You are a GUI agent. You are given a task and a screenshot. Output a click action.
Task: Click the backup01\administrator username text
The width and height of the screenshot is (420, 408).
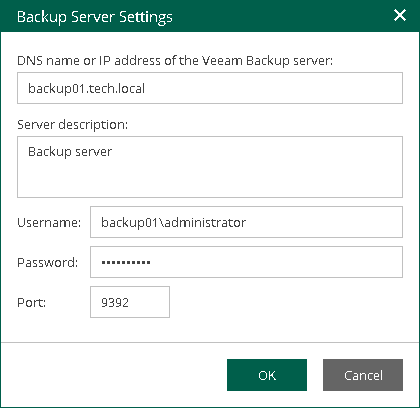(173, 222)
